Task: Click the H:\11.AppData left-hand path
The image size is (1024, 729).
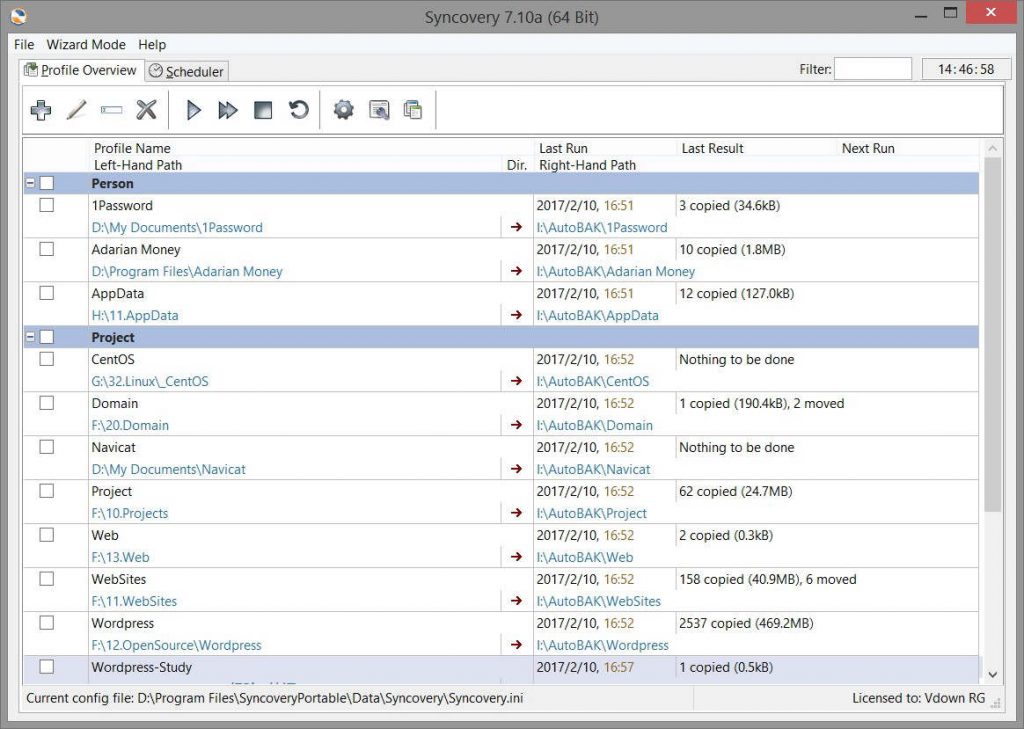Action: pos(135,315)
